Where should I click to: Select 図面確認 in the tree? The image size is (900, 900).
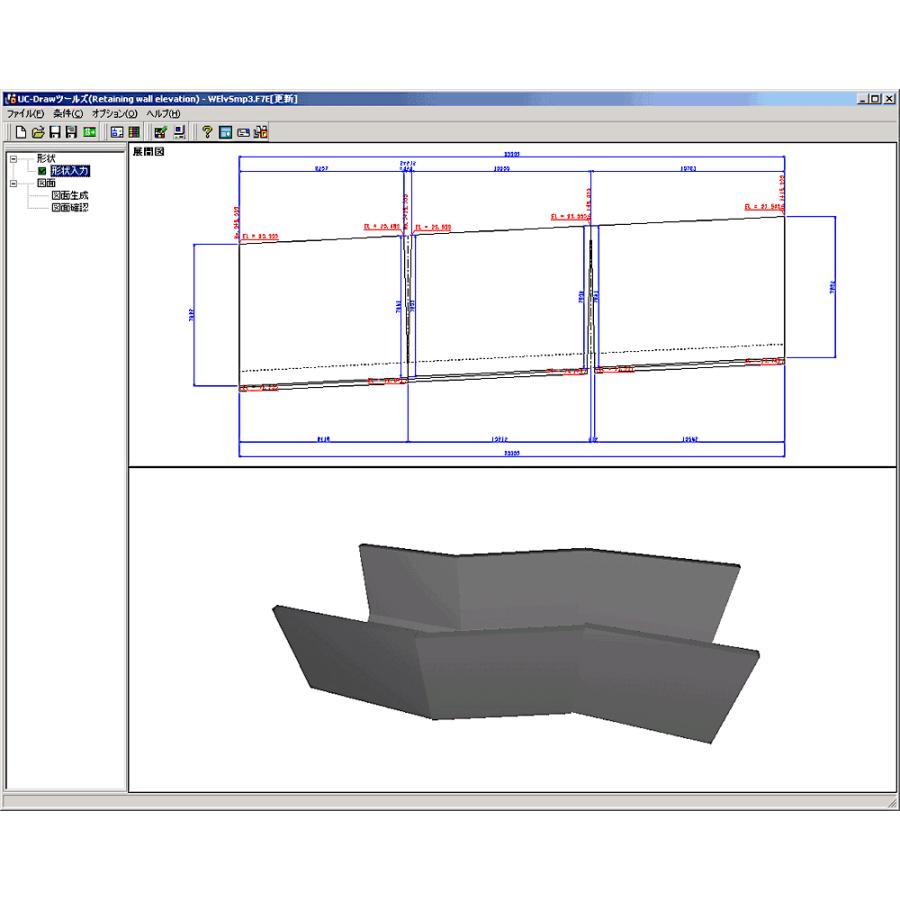click(70, 208)
